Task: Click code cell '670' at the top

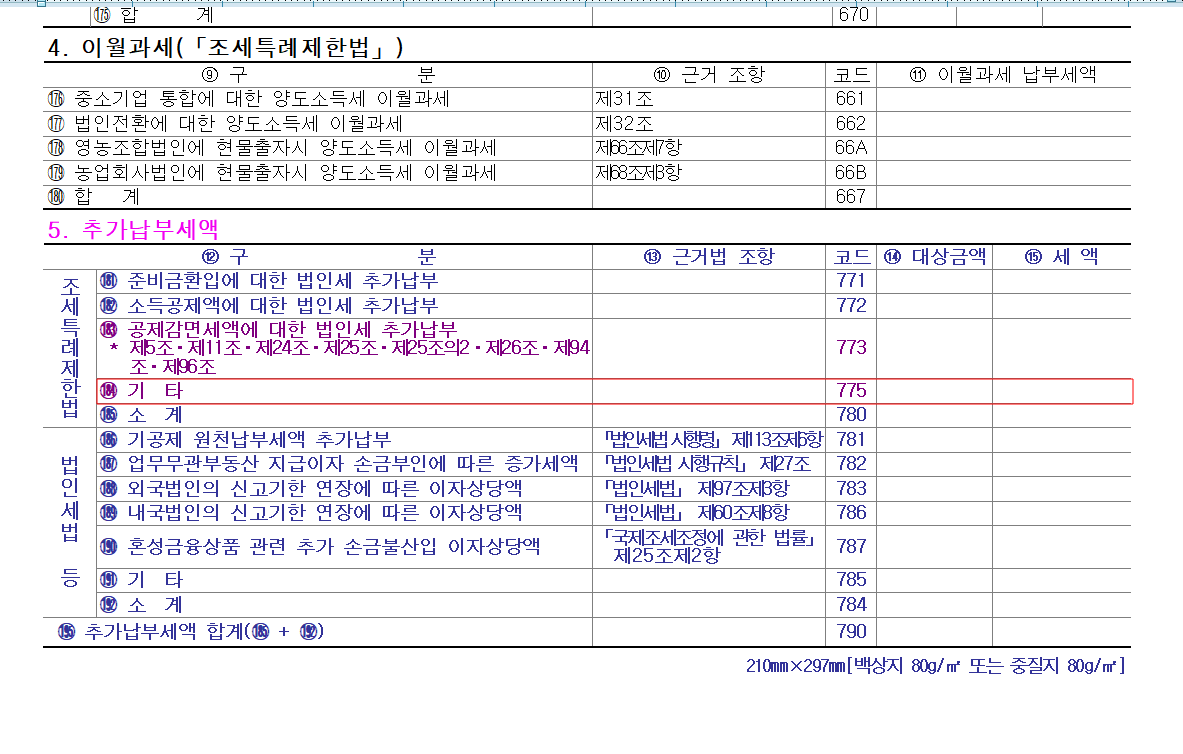Action: coord(854,14)
